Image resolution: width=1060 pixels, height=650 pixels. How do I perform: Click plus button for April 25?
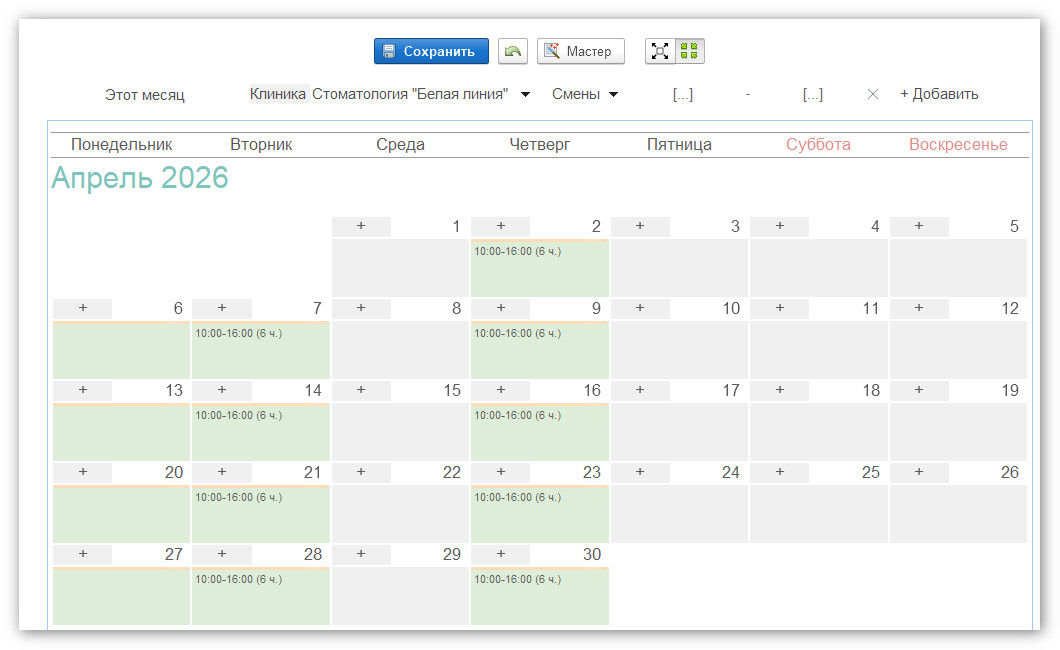780,472
